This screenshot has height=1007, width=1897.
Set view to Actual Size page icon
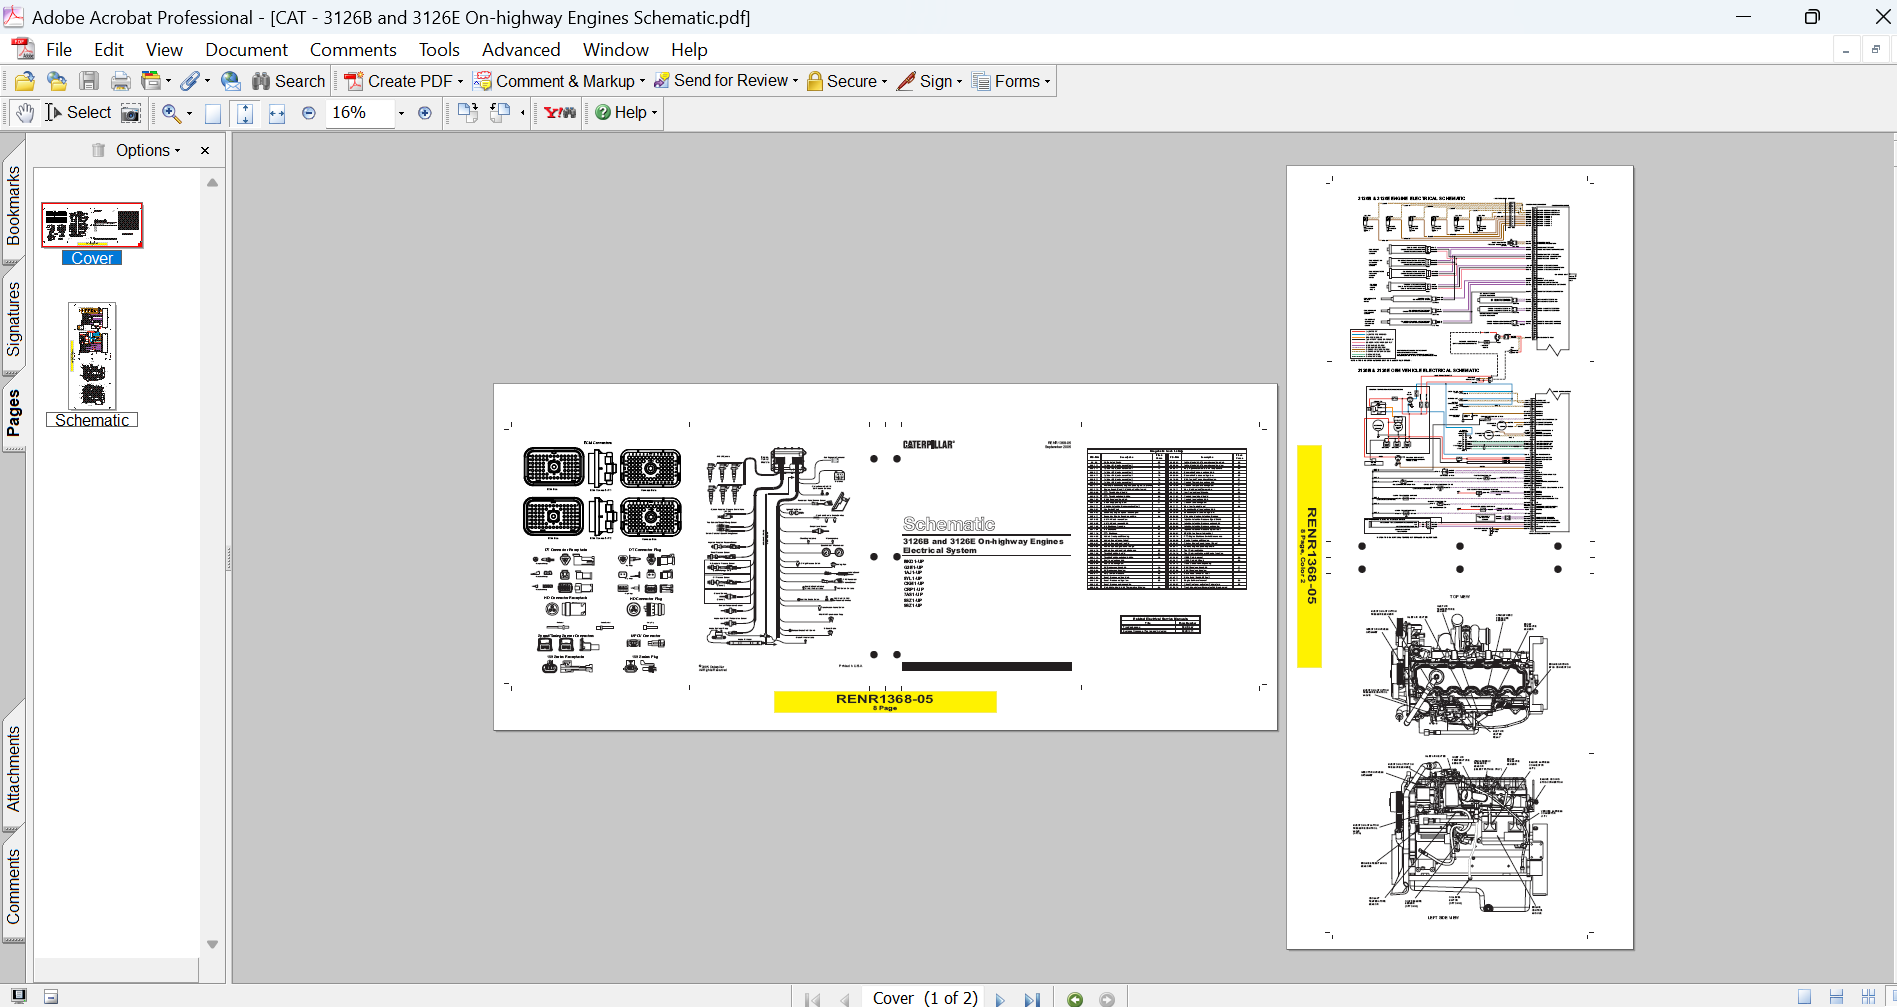[213, 113]
